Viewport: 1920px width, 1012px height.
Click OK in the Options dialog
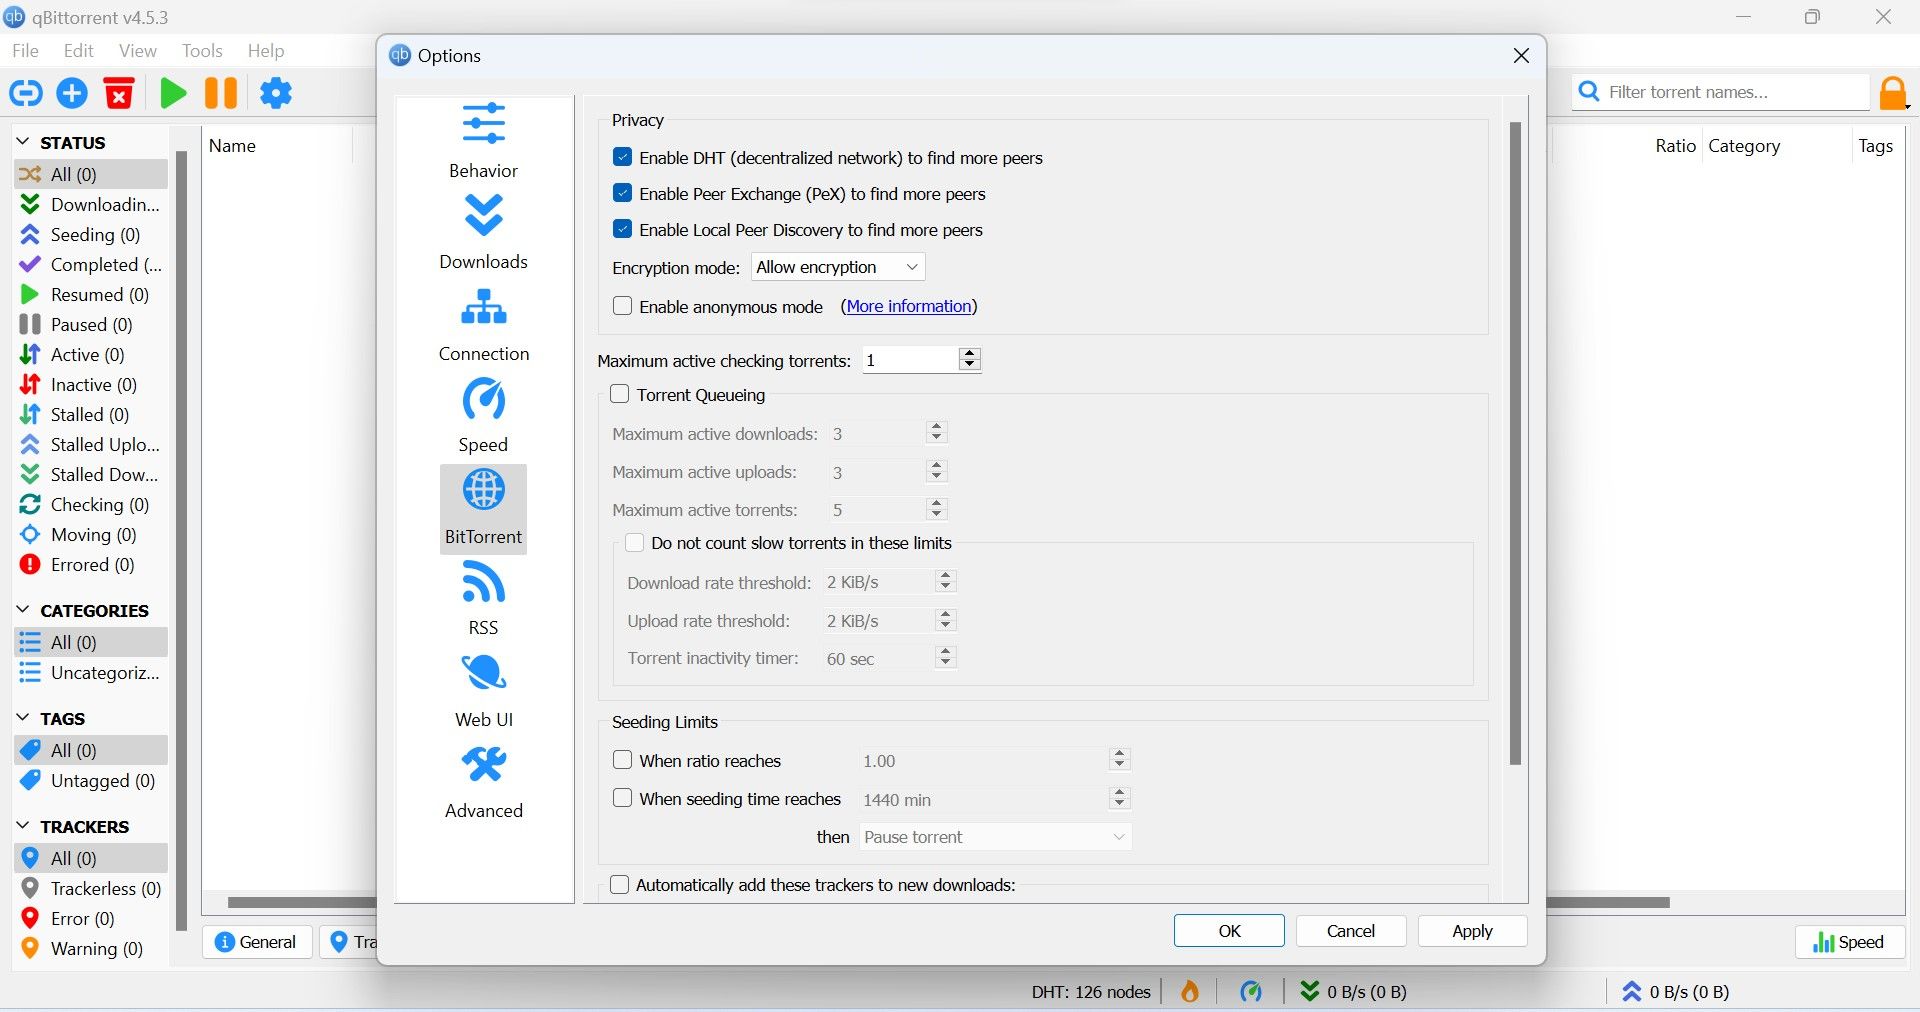(1229, 931)
